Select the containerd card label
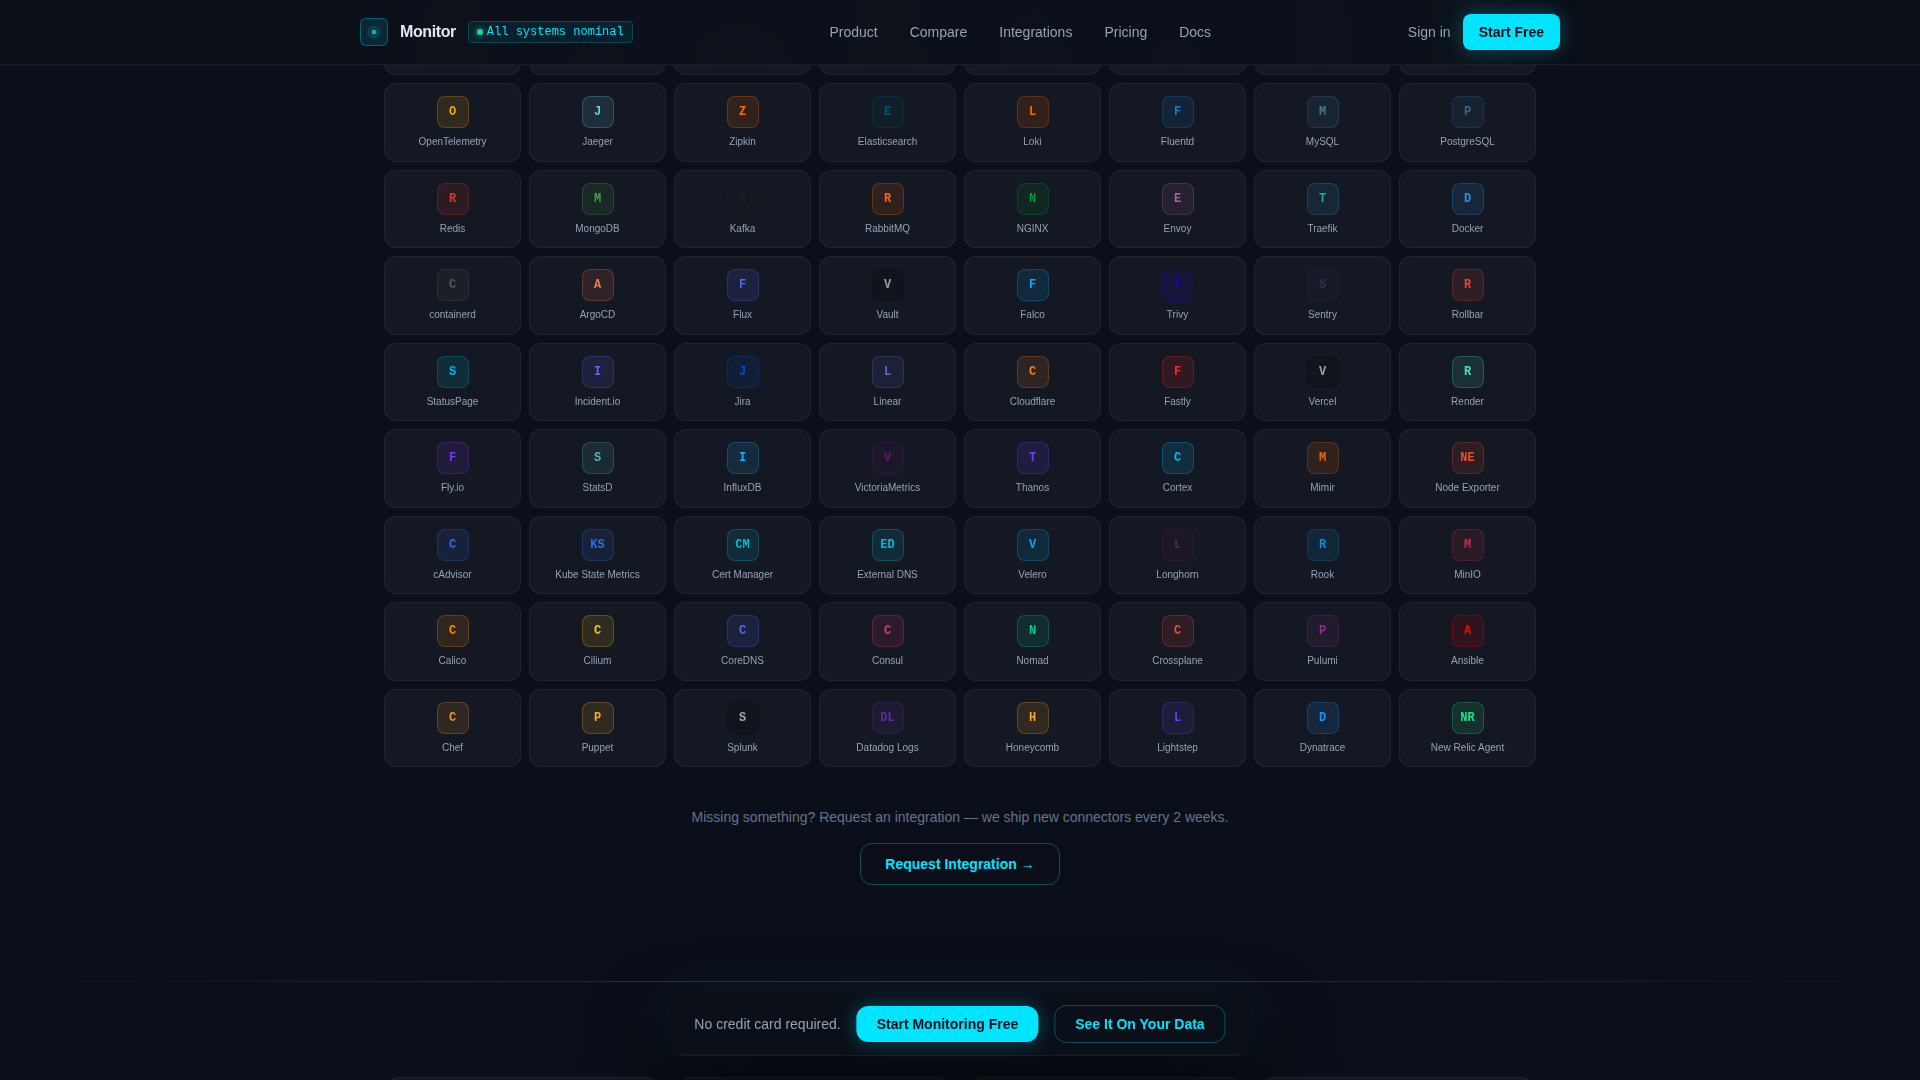The image size is (1920, 1080). pos(452,315)
